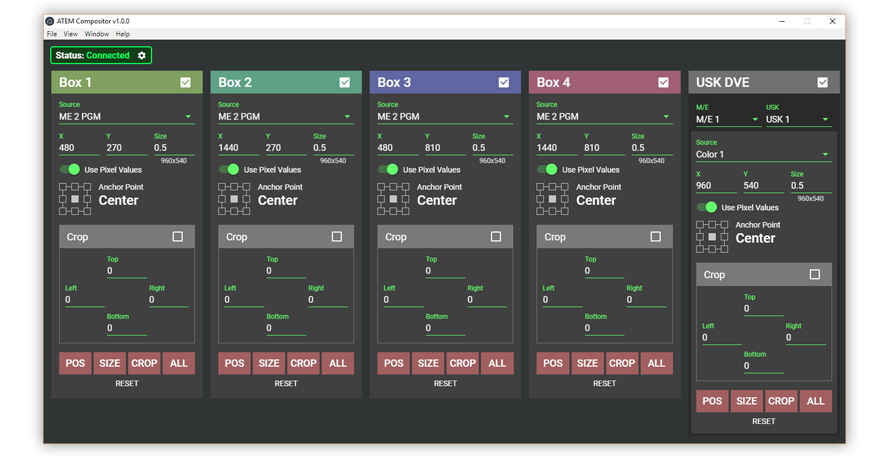Click Box 3 Crop Right field
The height and width of the screenshot is (469, 888).
487,300
